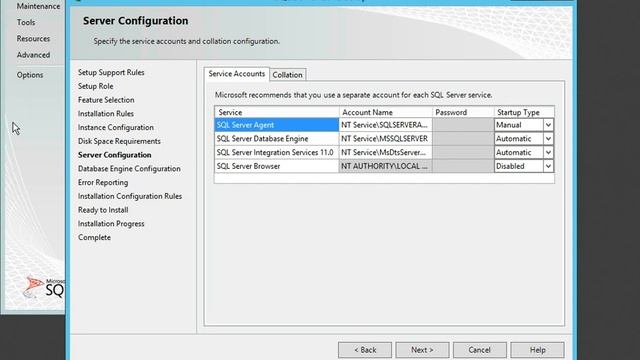Click the Complete step

[94, 238]
